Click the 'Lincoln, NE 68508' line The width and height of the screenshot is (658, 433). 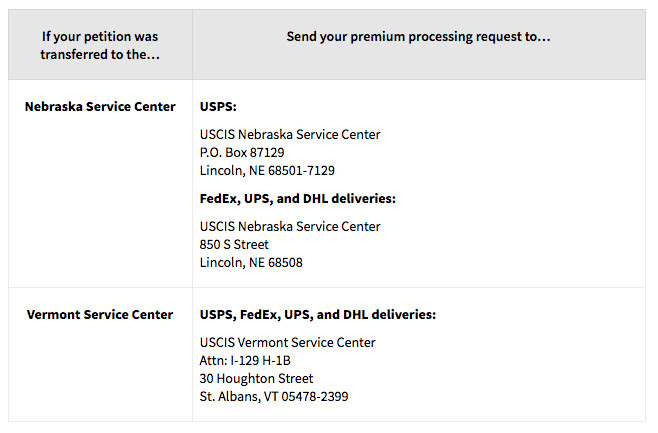point(251,262)
